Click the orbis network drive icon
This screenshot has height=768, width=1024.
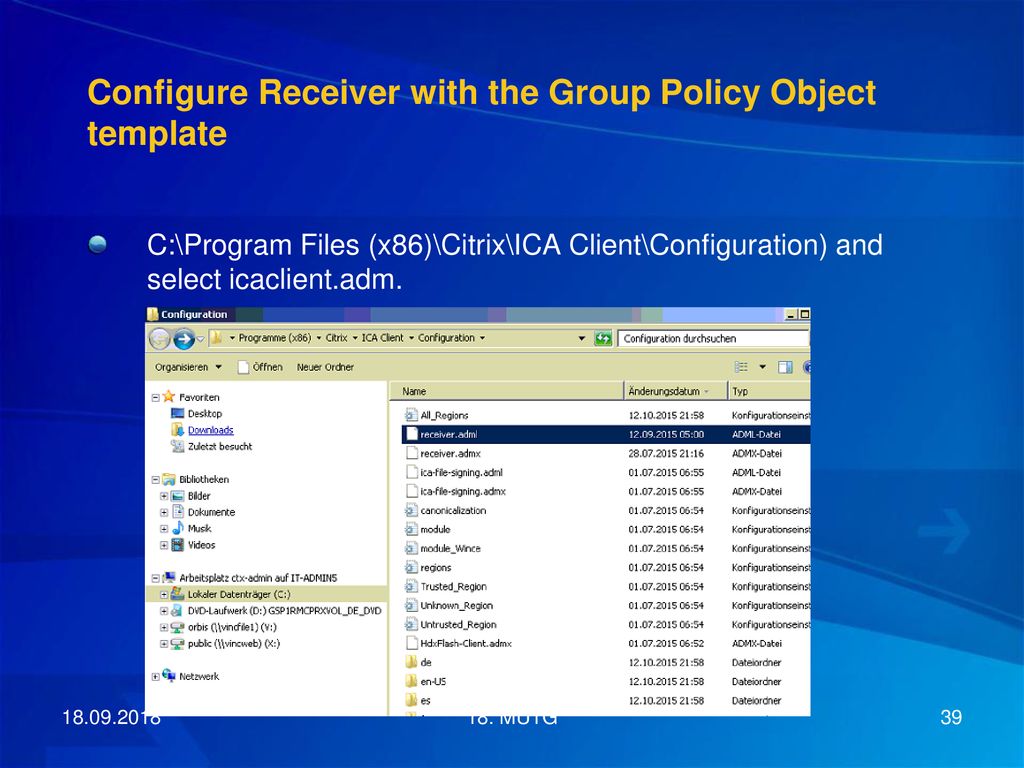pos(176,627)
